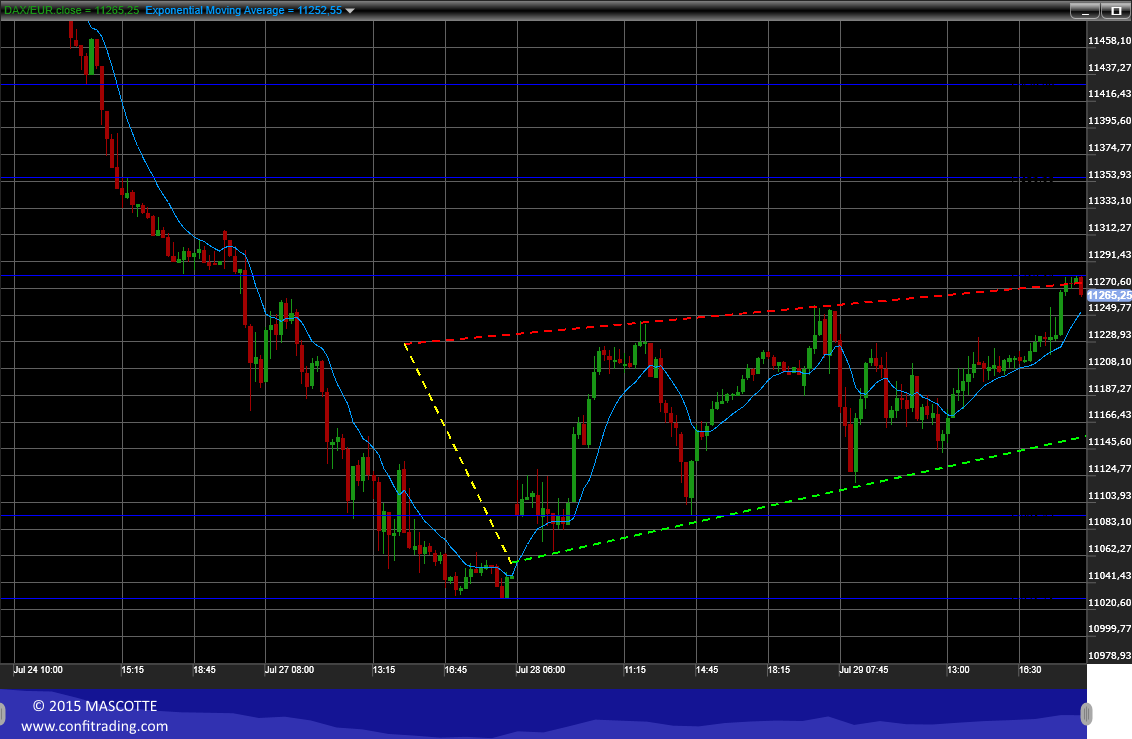Click the 11041,43 price axis label

[1109, 575]
